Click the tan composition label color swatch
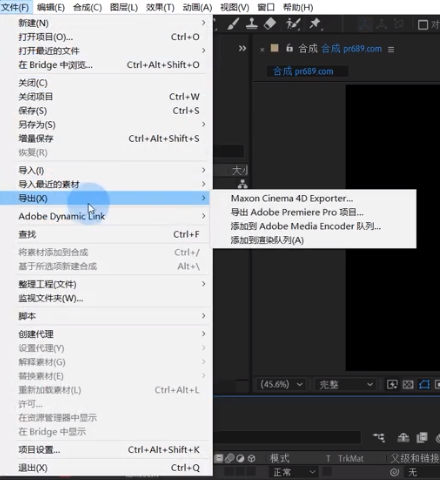The image size is (440, 480). pos(274,48)
